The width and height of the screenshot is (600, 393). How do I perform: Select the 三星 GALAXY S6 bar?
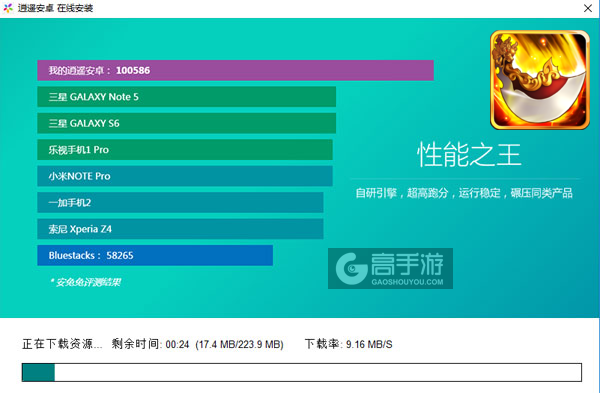point(186,123)
